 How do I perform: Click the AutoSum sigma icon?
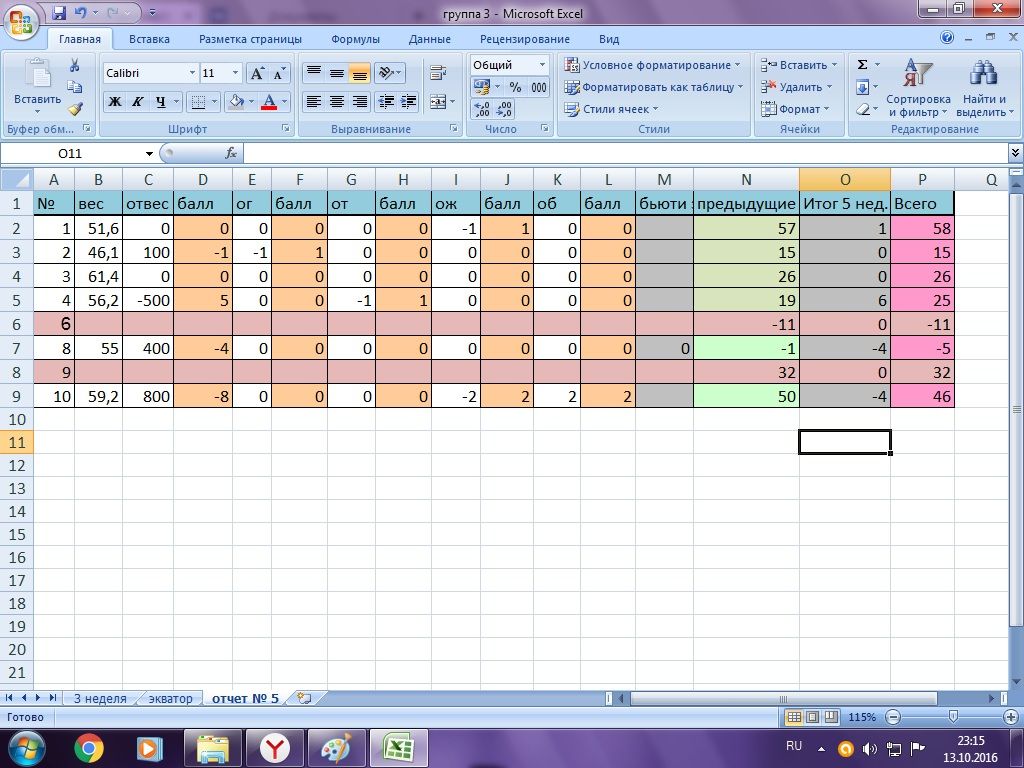[x=862, y=65]
